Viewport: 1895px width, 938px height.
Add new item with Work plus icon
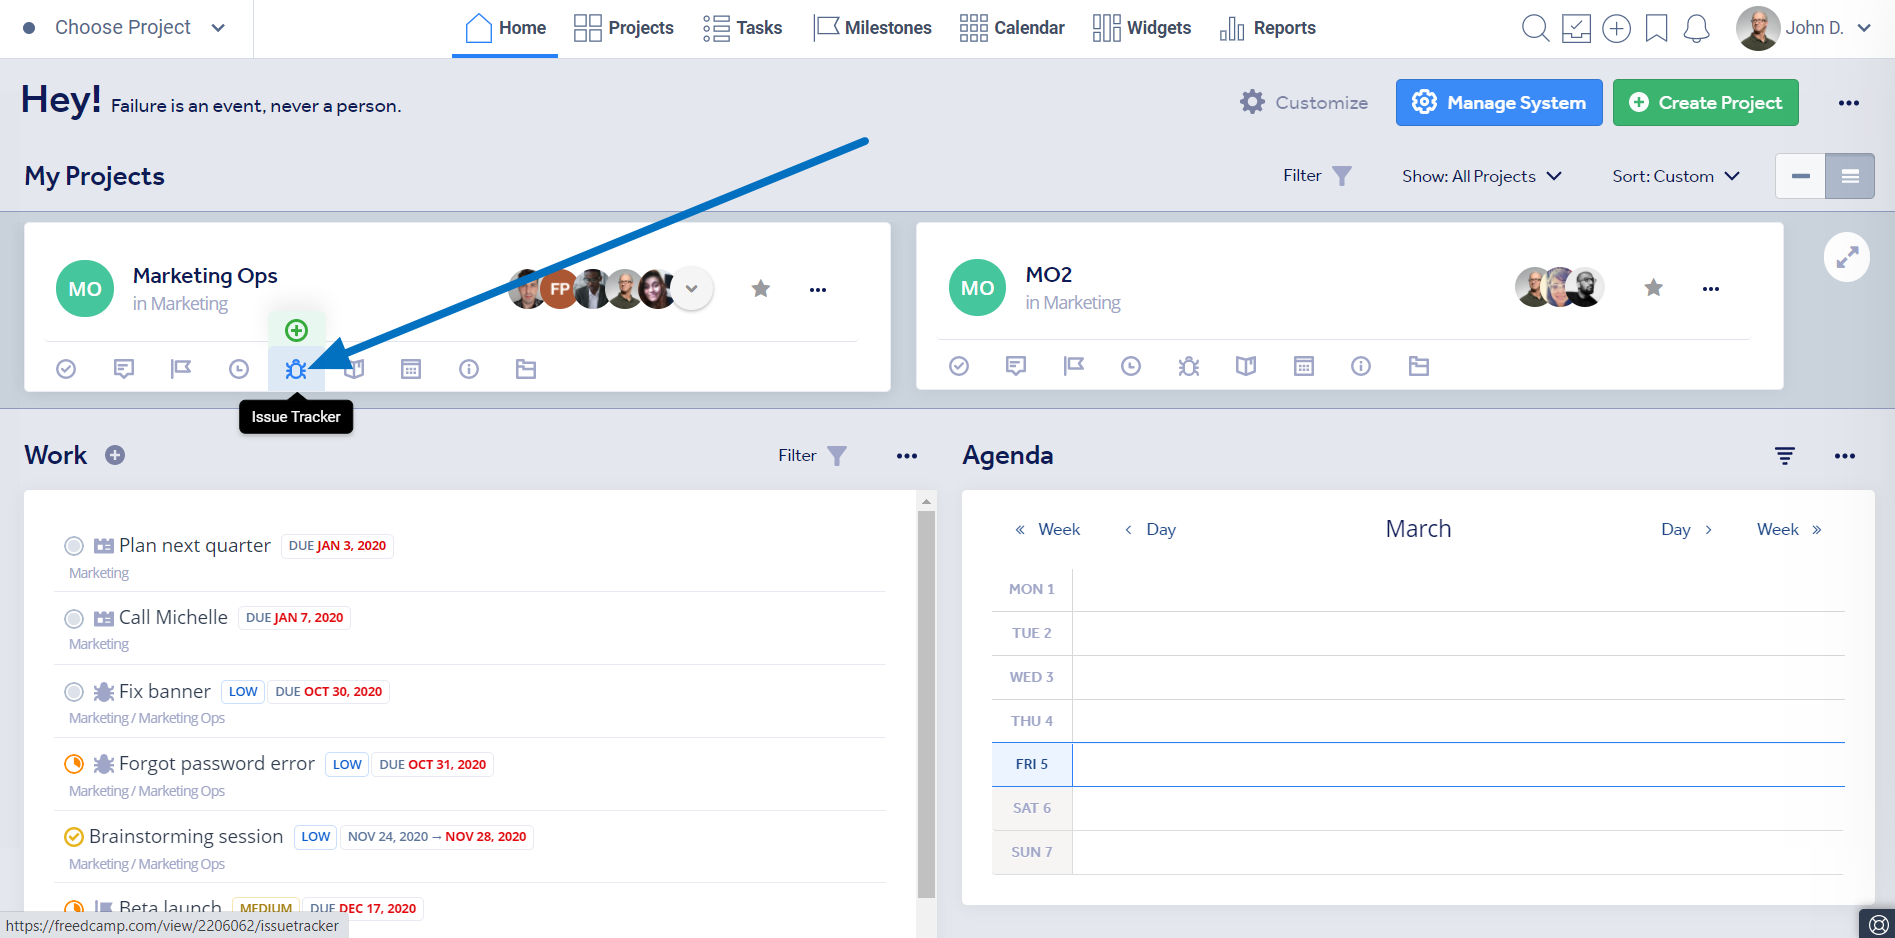(115, 455)
